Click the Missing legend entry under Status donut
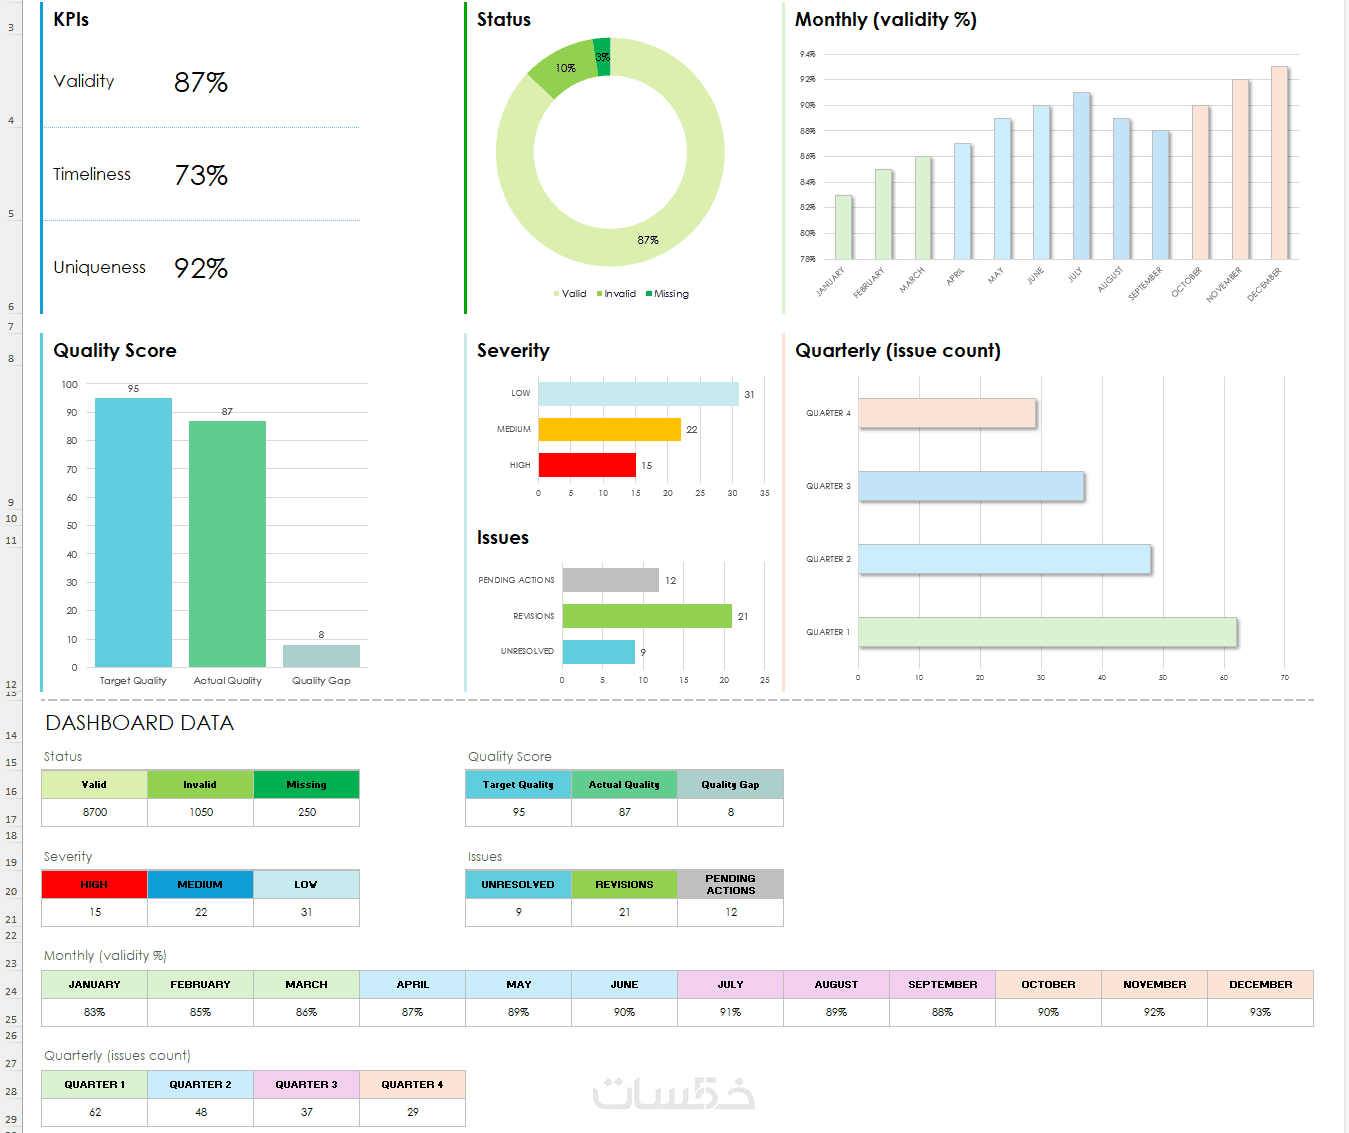This screenshot has height=1133, width=1349. [667, 294]
